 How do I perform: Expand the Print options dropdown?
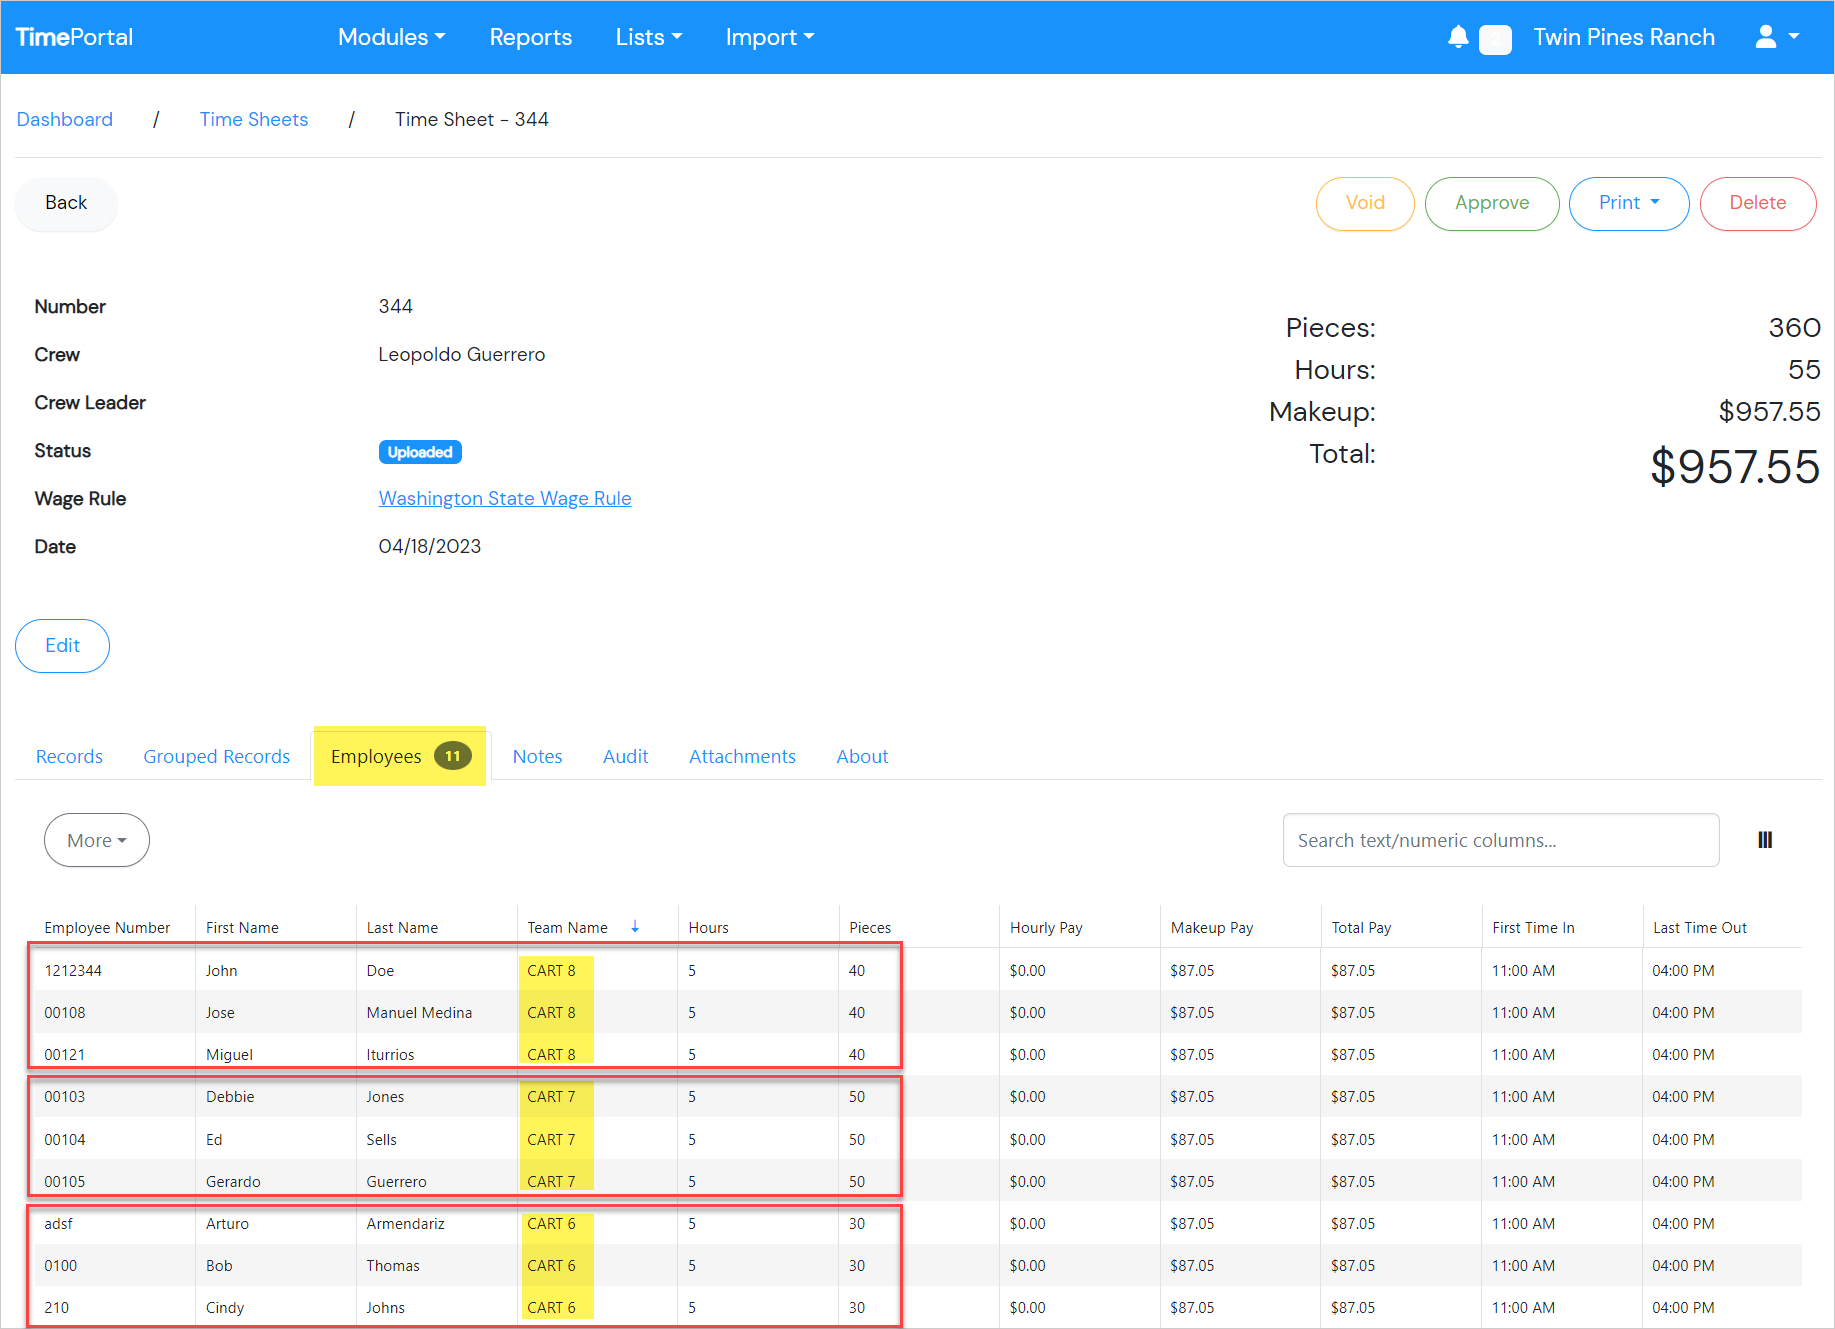(1628, 203)
